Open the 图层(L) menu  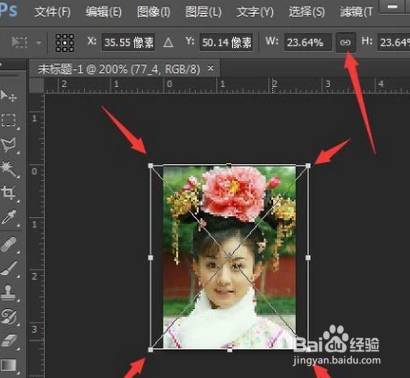203,12
